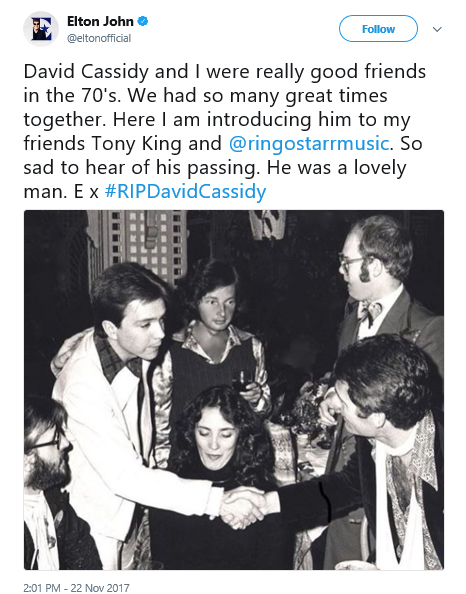Viewport: 466px width, 594px height.
Task: Expand the tweet options chevron
Action: click(437, 29)
